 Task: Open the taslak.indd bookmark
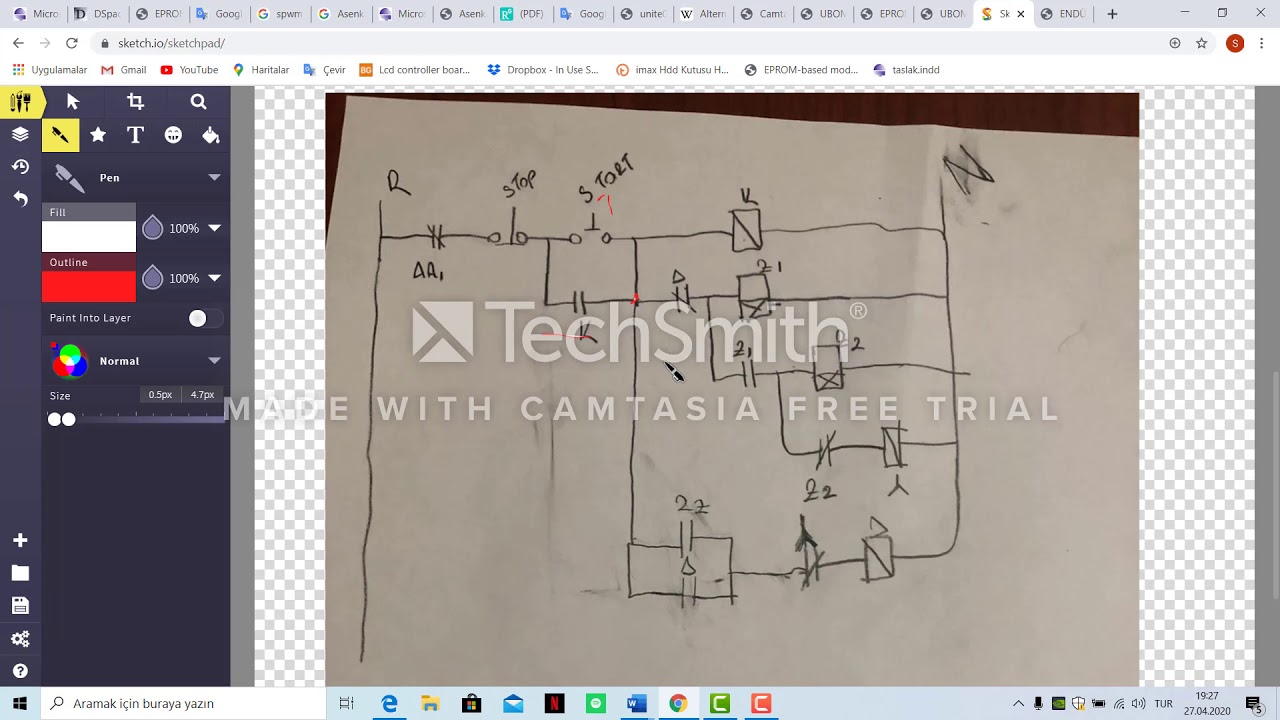coord(906,70)
